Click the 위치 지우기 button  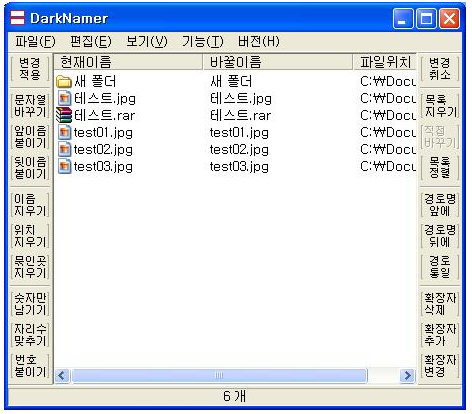30,236
